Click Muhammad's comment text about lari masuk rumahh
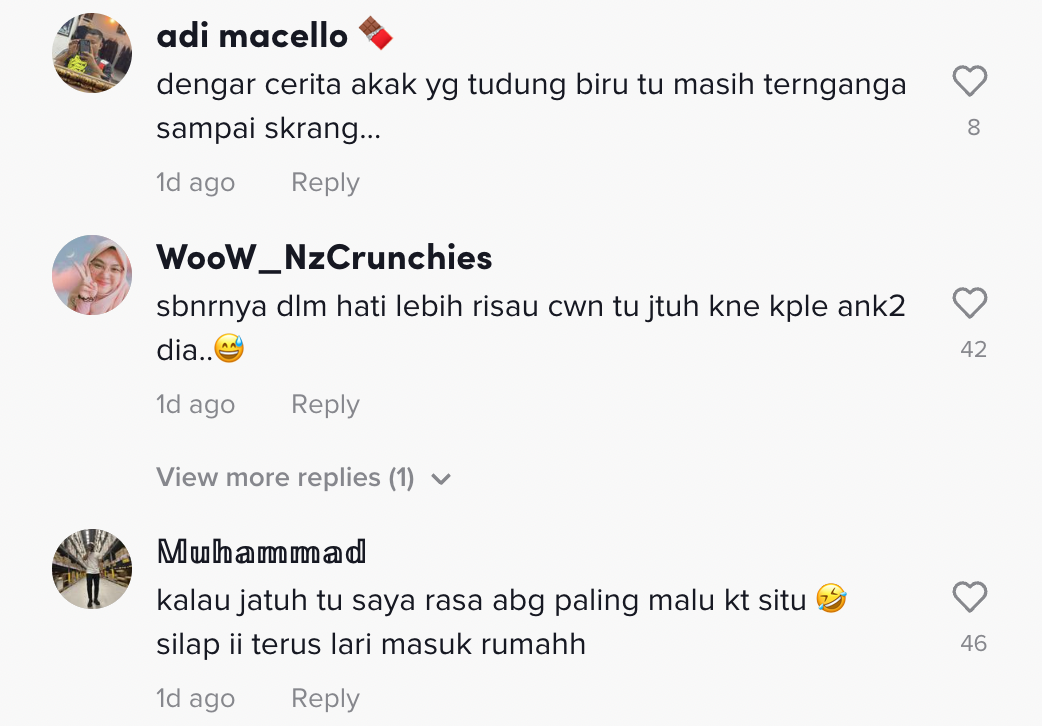The image size is (1042, 726). [371, 645]
